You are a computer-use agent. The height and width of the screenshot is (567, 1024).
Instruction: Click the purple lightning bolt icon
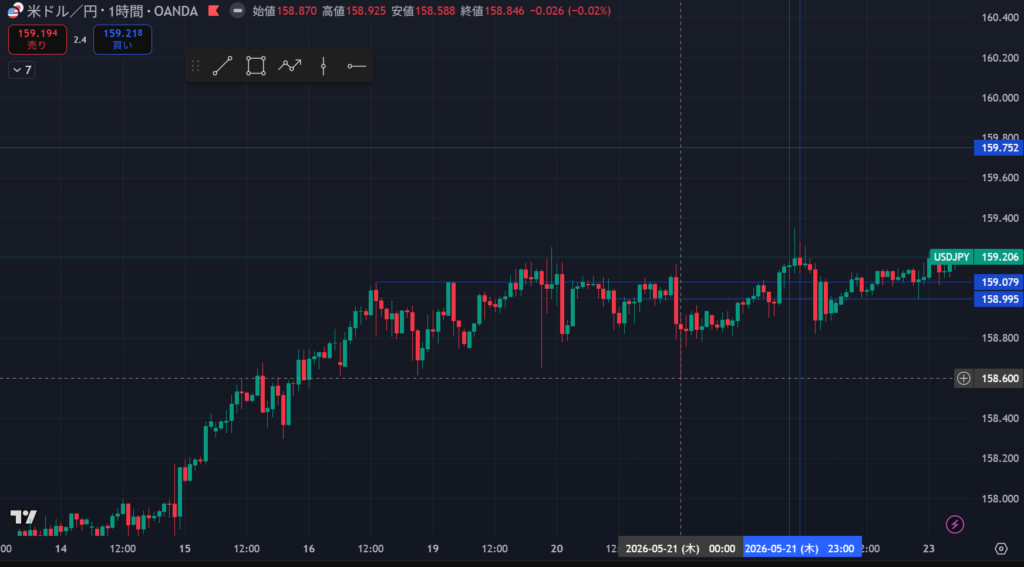[955, 524]
